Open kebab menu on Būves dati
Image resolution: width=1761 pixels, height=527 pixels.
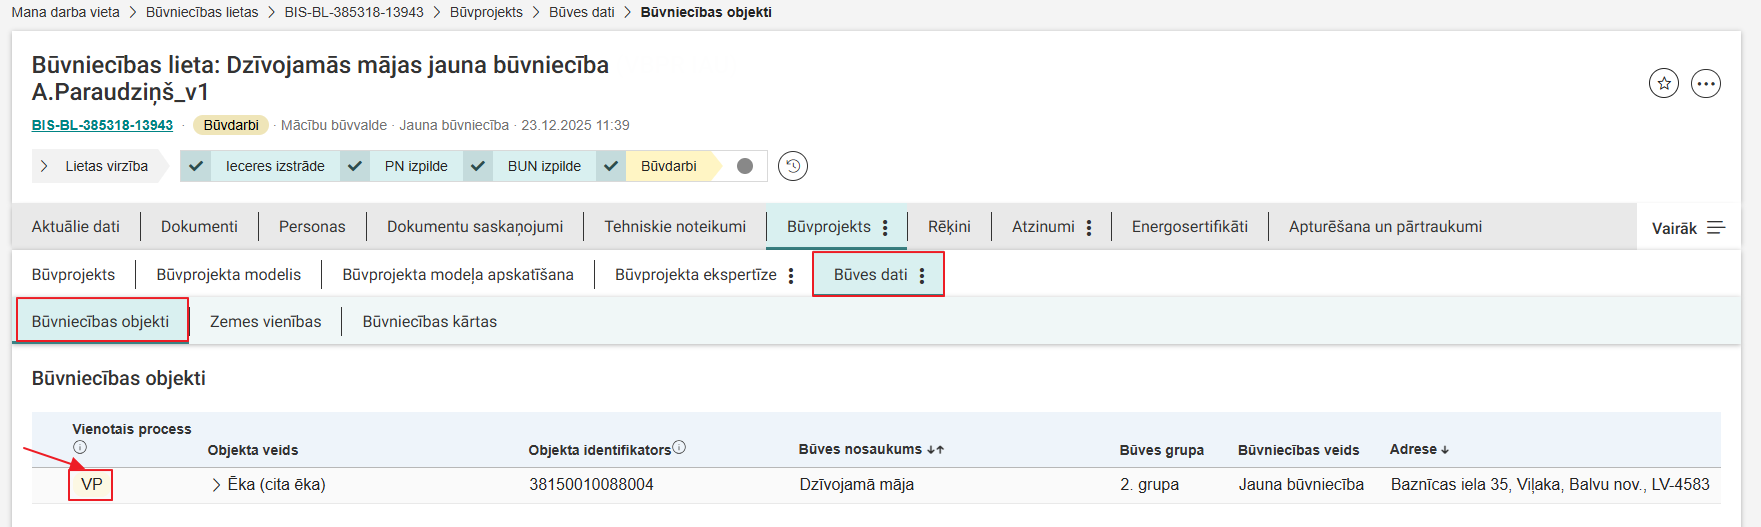(922, 276)
